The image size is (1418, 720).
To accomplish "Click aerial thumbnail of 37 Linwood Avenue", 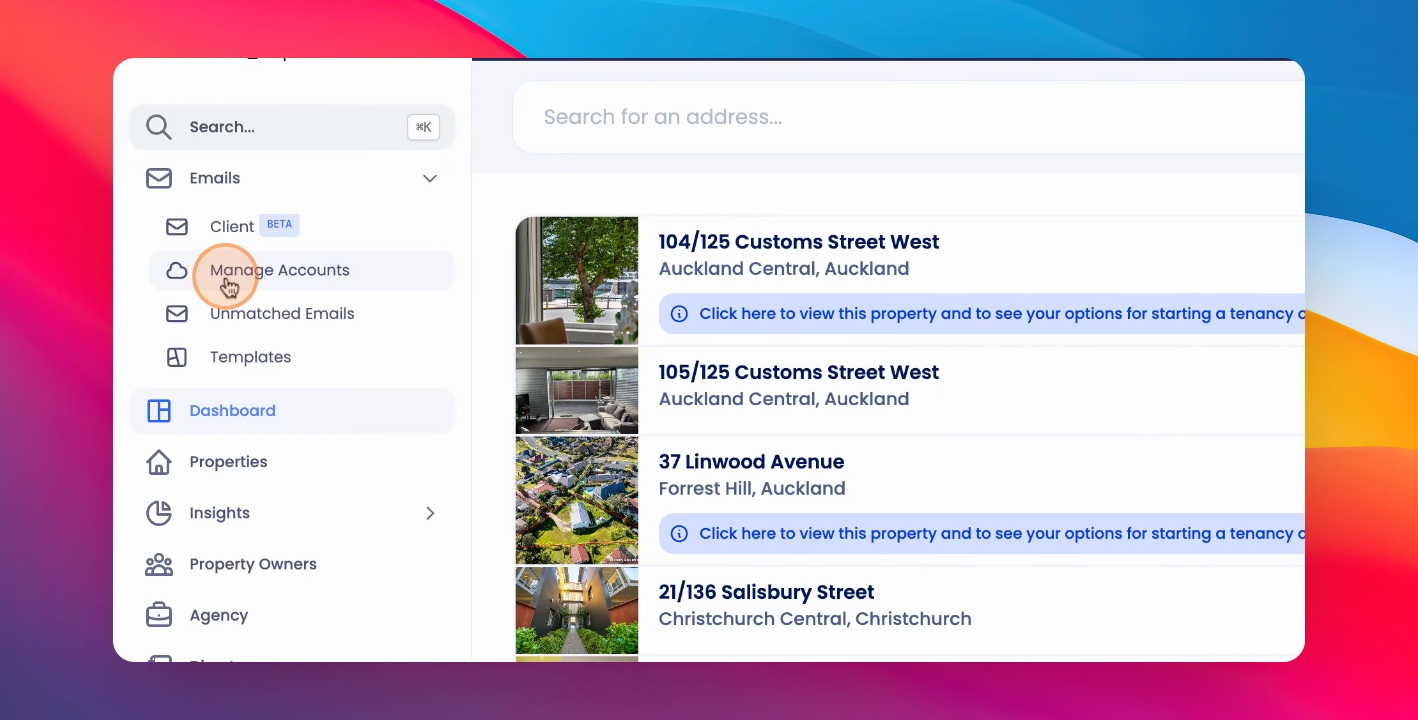I will [x=577, y=501].
